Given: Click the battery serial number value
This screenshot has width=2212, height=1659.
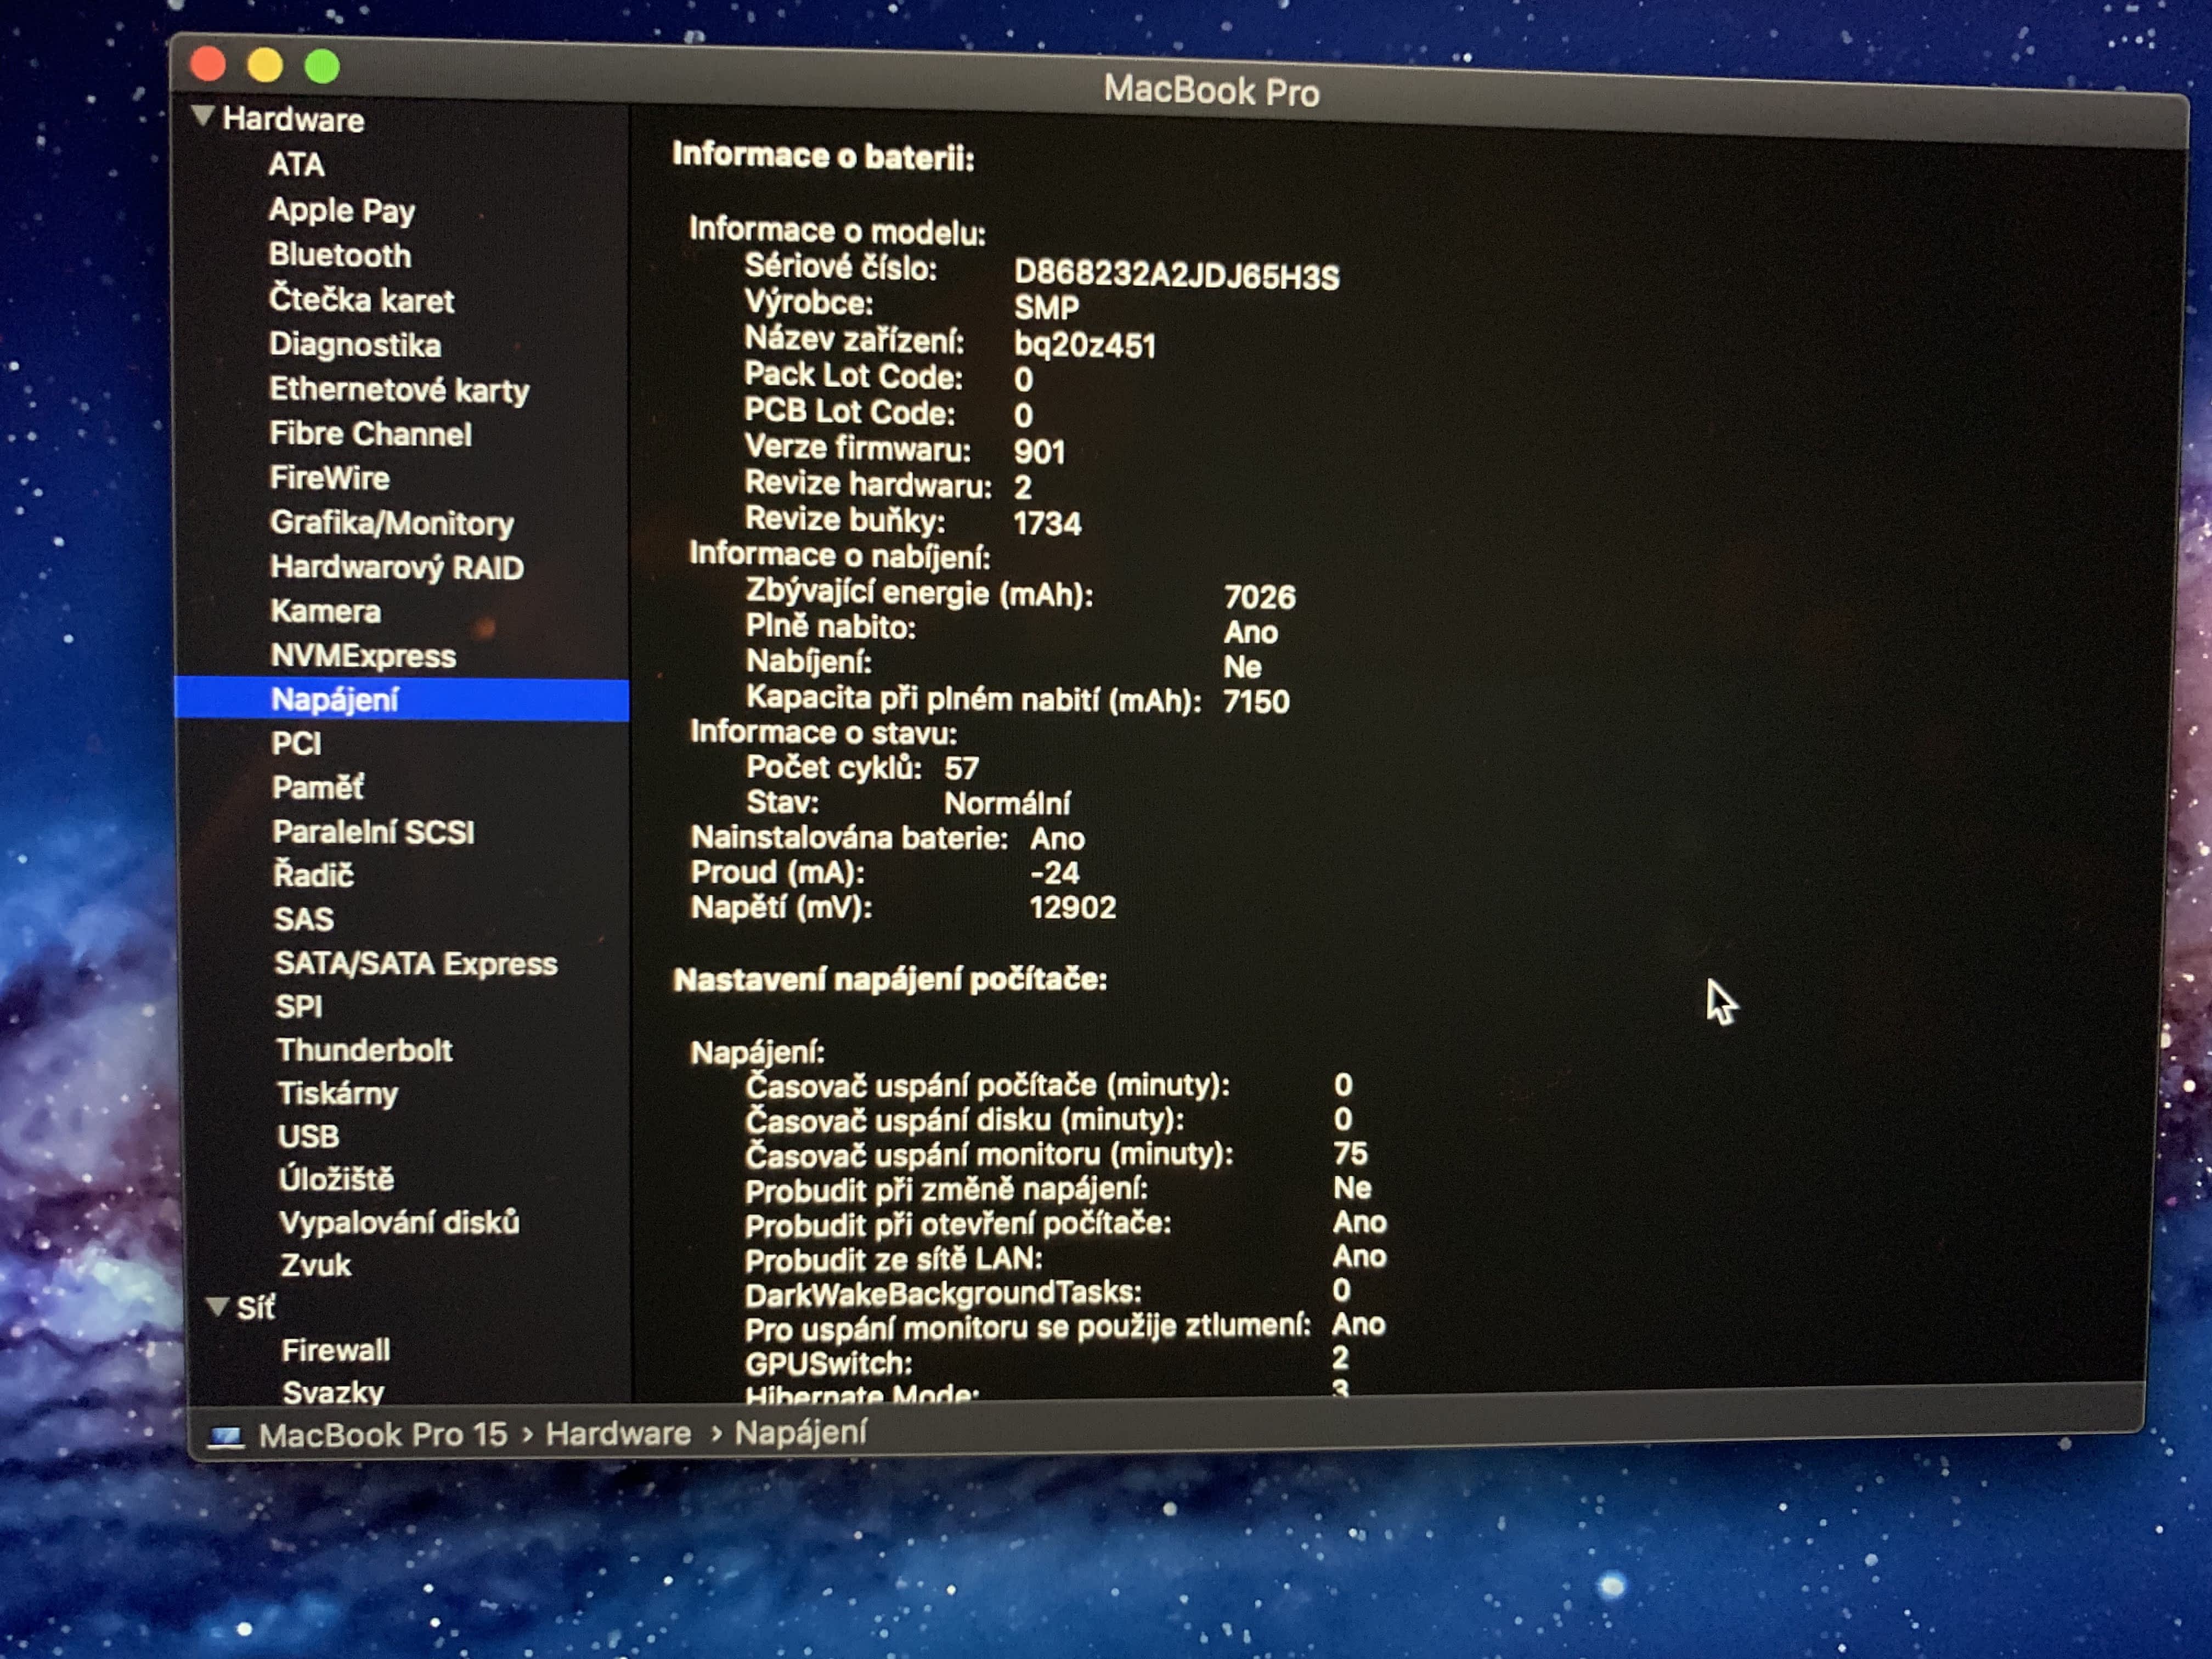Looking at the screenshot, I should coord(1175,275).
